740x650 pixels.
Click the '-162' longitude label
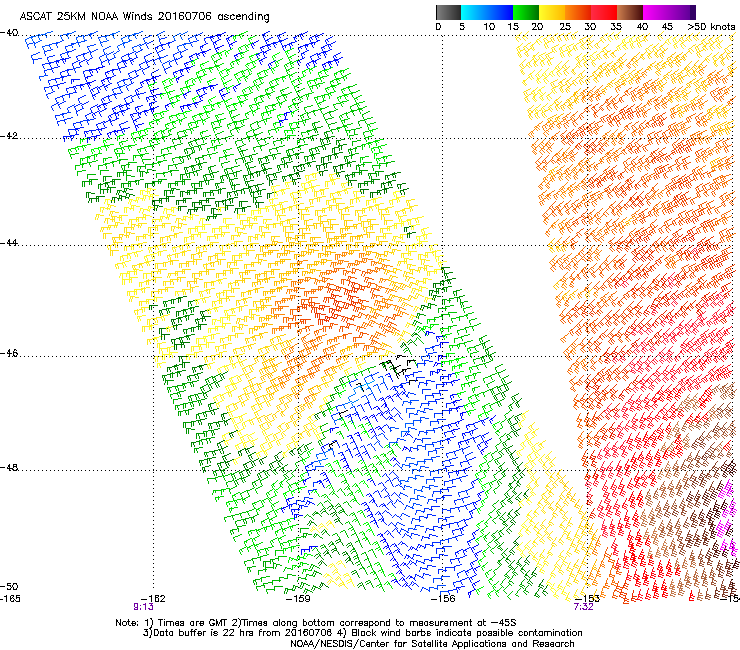(x=153, y=599)
